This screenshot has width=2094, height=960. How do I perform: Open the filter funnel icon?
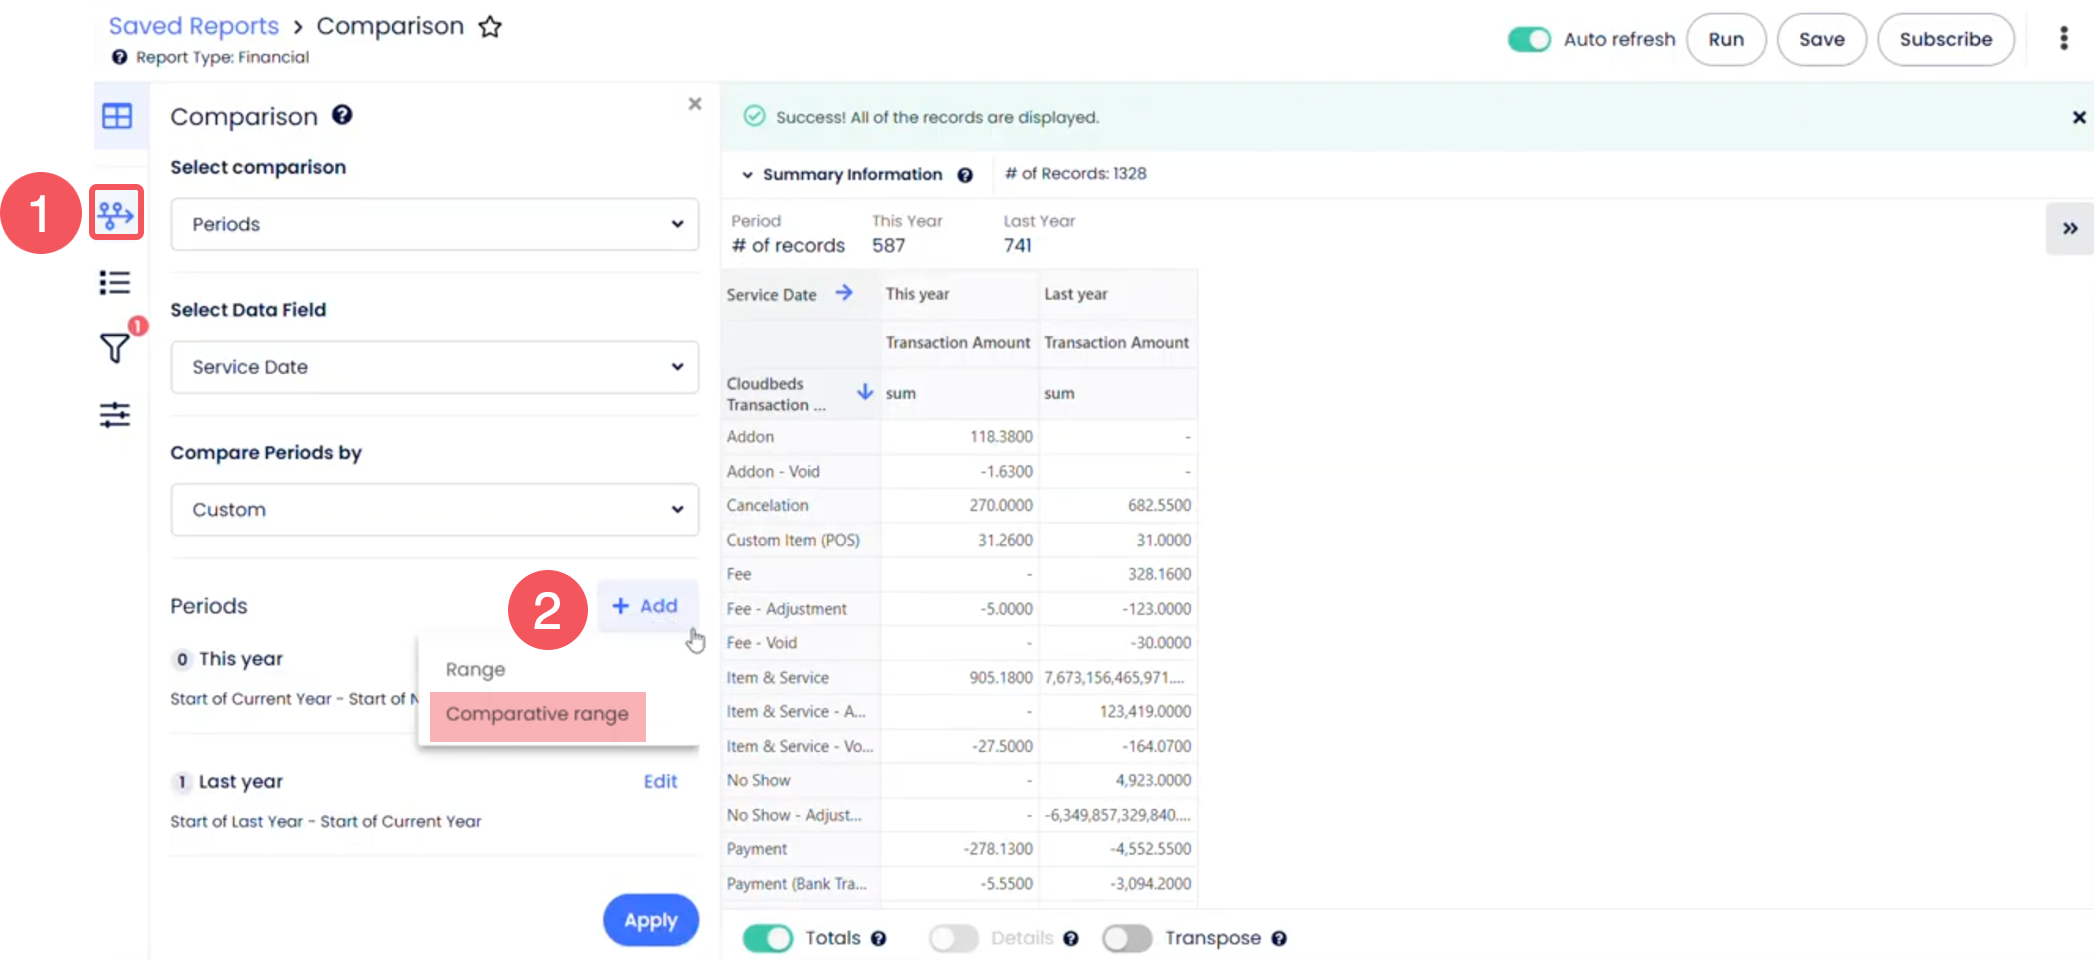(115, 348)
